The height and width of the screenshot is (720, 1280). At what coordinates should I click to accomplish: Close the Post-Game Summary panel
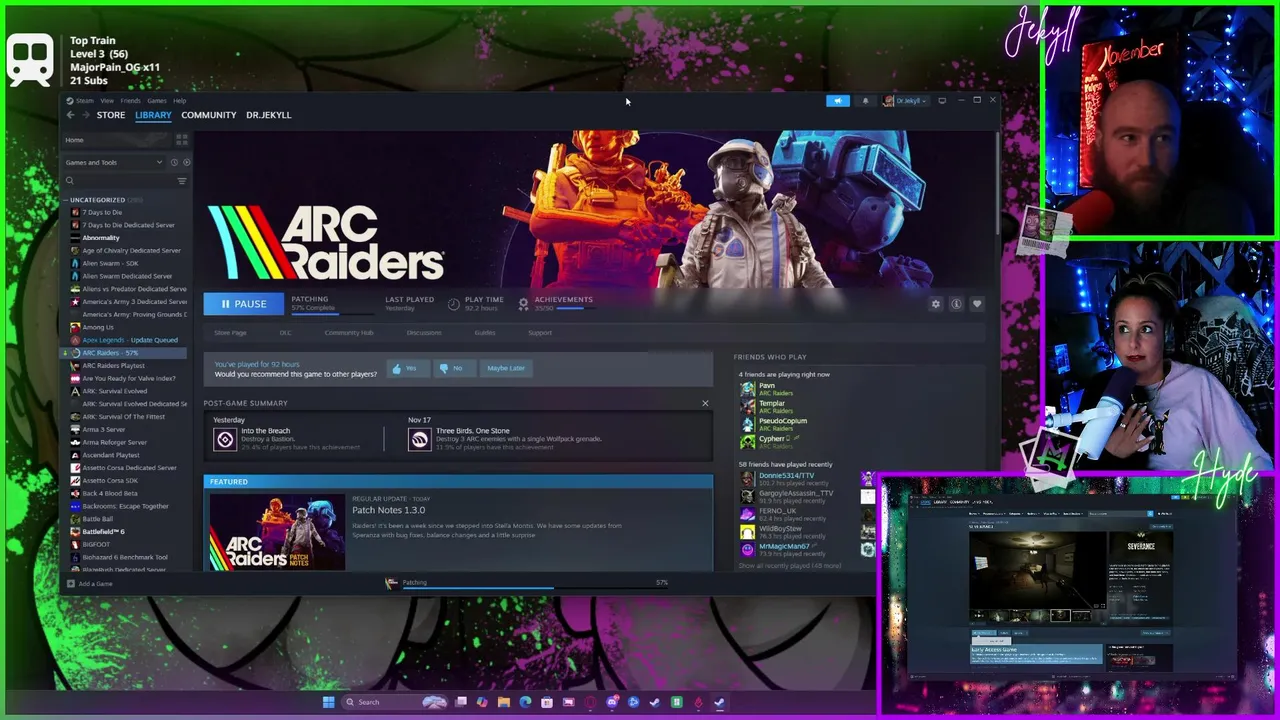705,404
